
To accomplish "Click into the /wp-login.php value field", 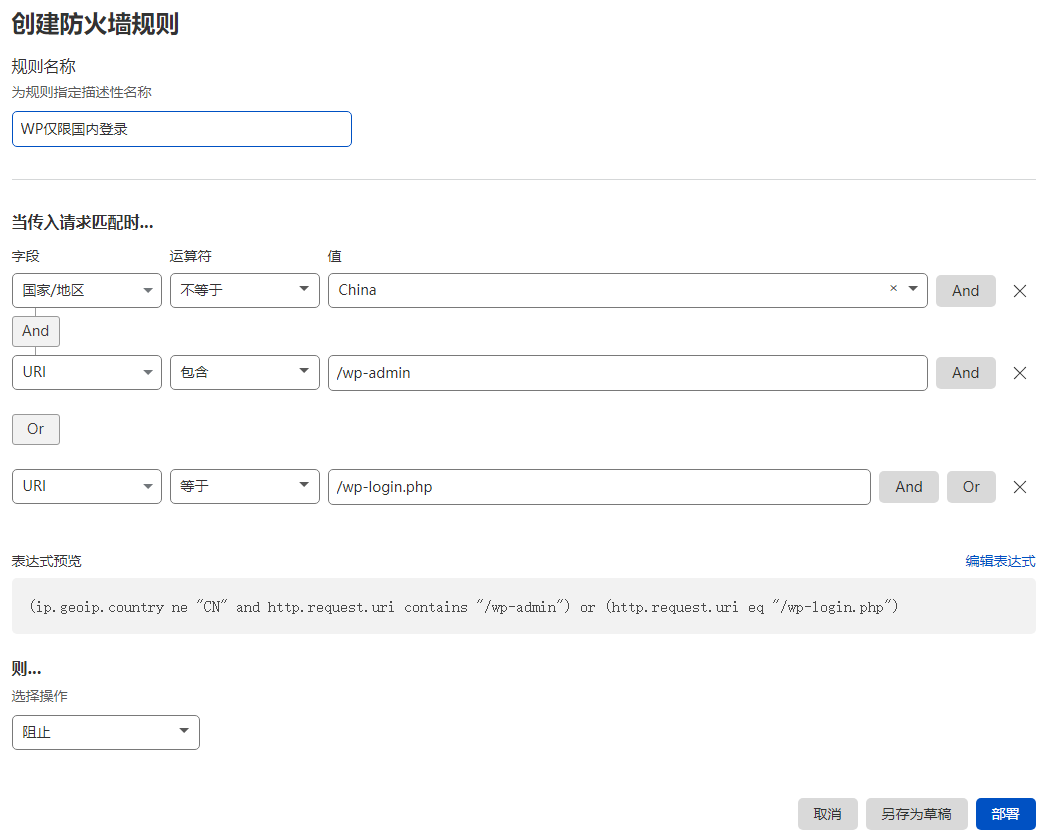I will click(x=599, y=487).
